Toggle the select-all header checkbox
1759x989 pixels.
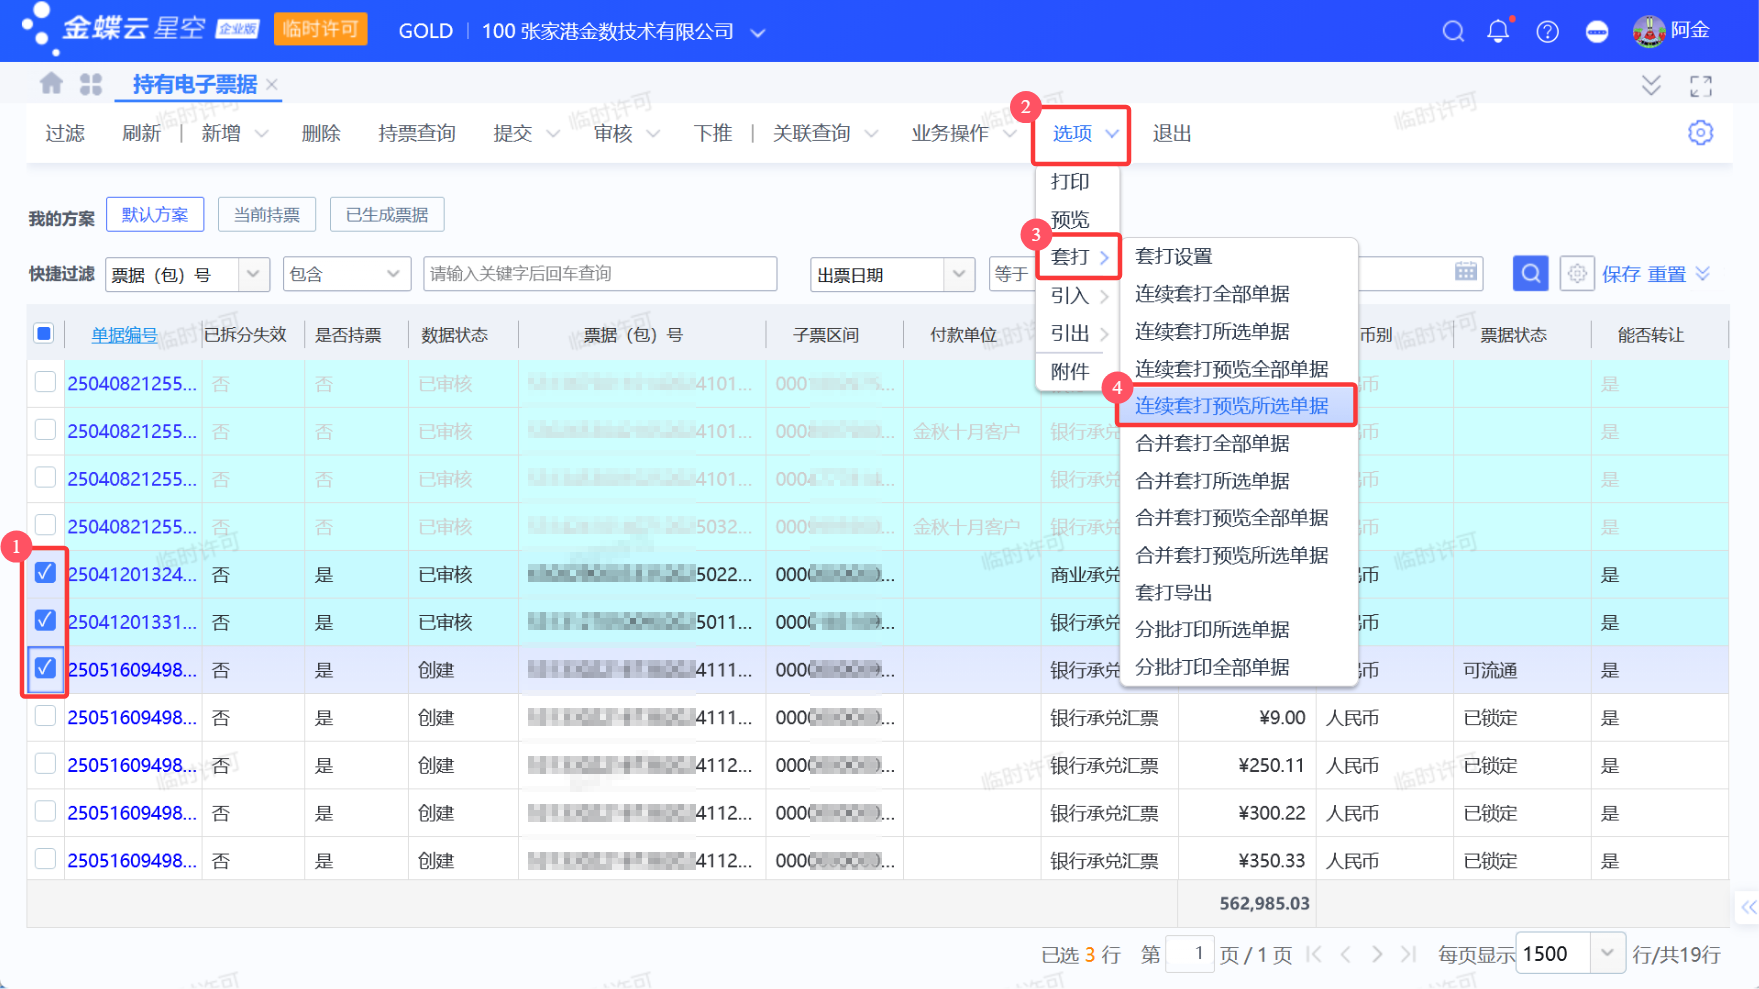point(44,334)
